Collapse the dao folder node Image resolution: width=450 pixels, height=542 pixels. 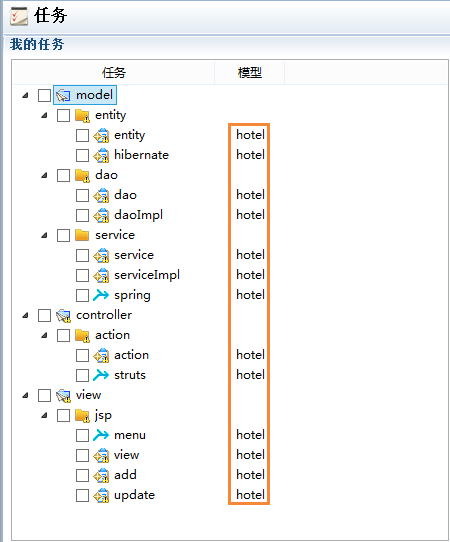coord(44,175)
